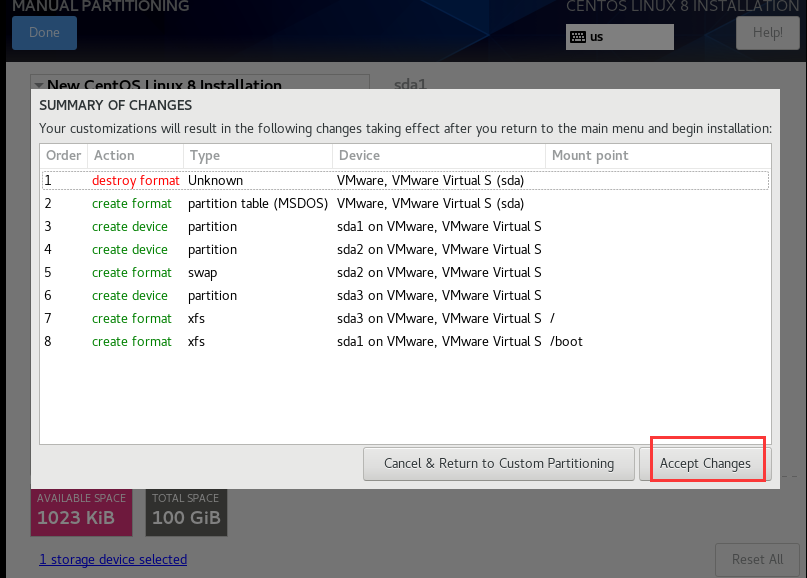Click VMware Virtual S (sda) in row 2
807x578 pixels.
coord(430,204)
